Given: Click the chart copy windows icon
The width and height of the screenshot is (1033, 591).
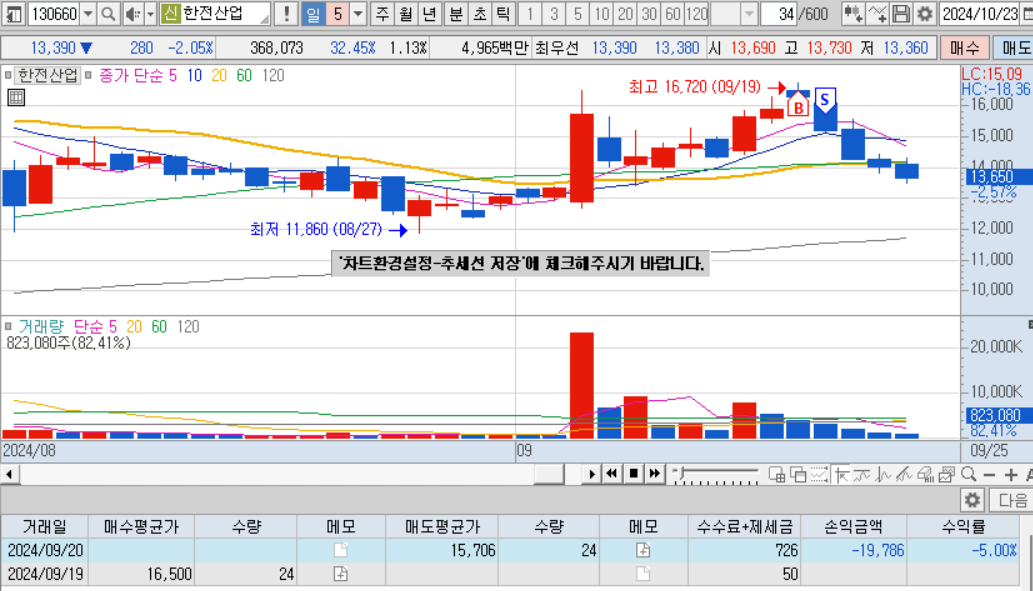Looking at the screenshot, I should tap(947, 474).
